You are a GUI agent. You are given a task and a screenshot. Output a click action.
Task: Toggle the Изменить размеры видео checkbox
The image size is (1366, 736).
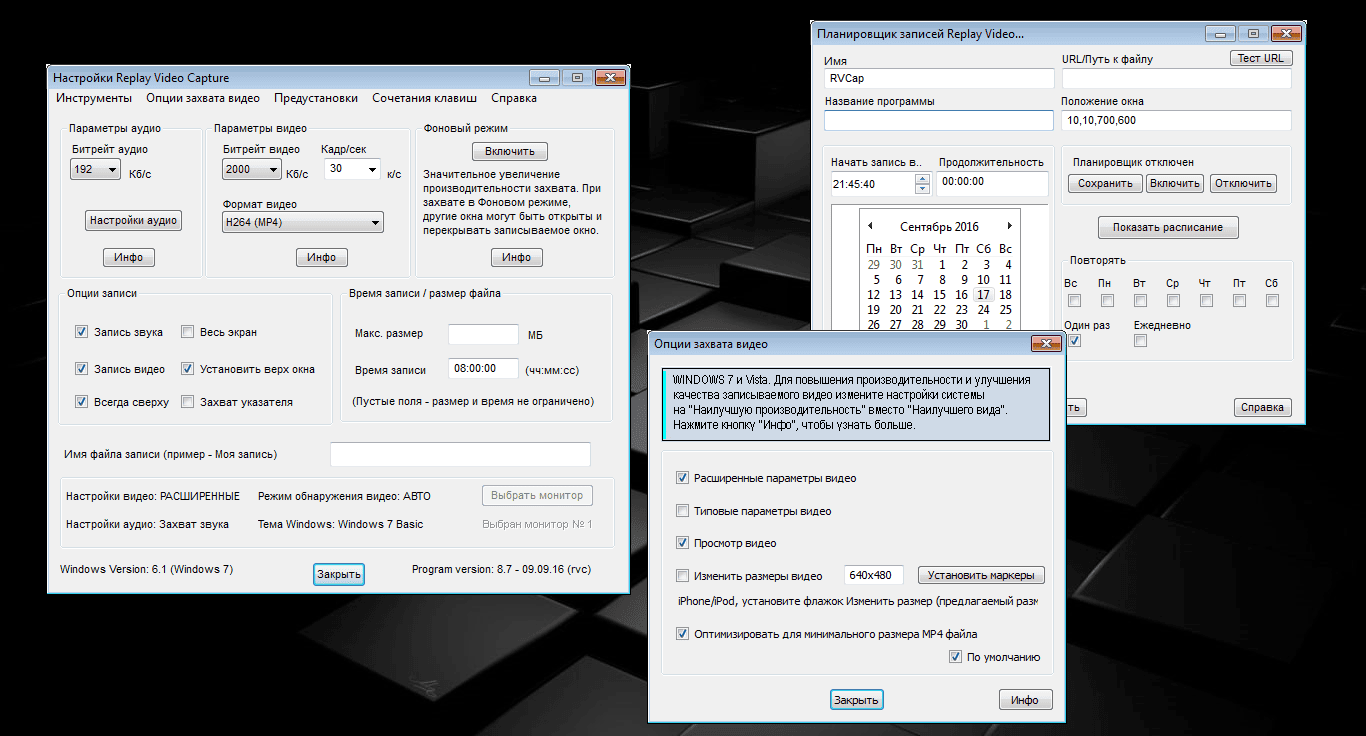[682, 575]
